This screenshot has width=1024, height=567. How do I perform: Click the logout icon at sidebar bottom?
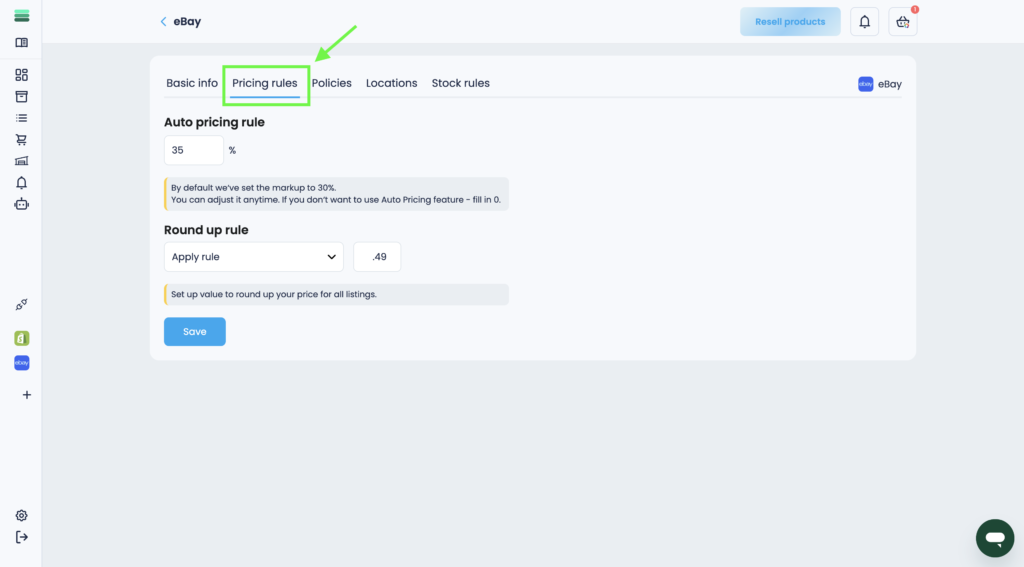click(21, 537)
